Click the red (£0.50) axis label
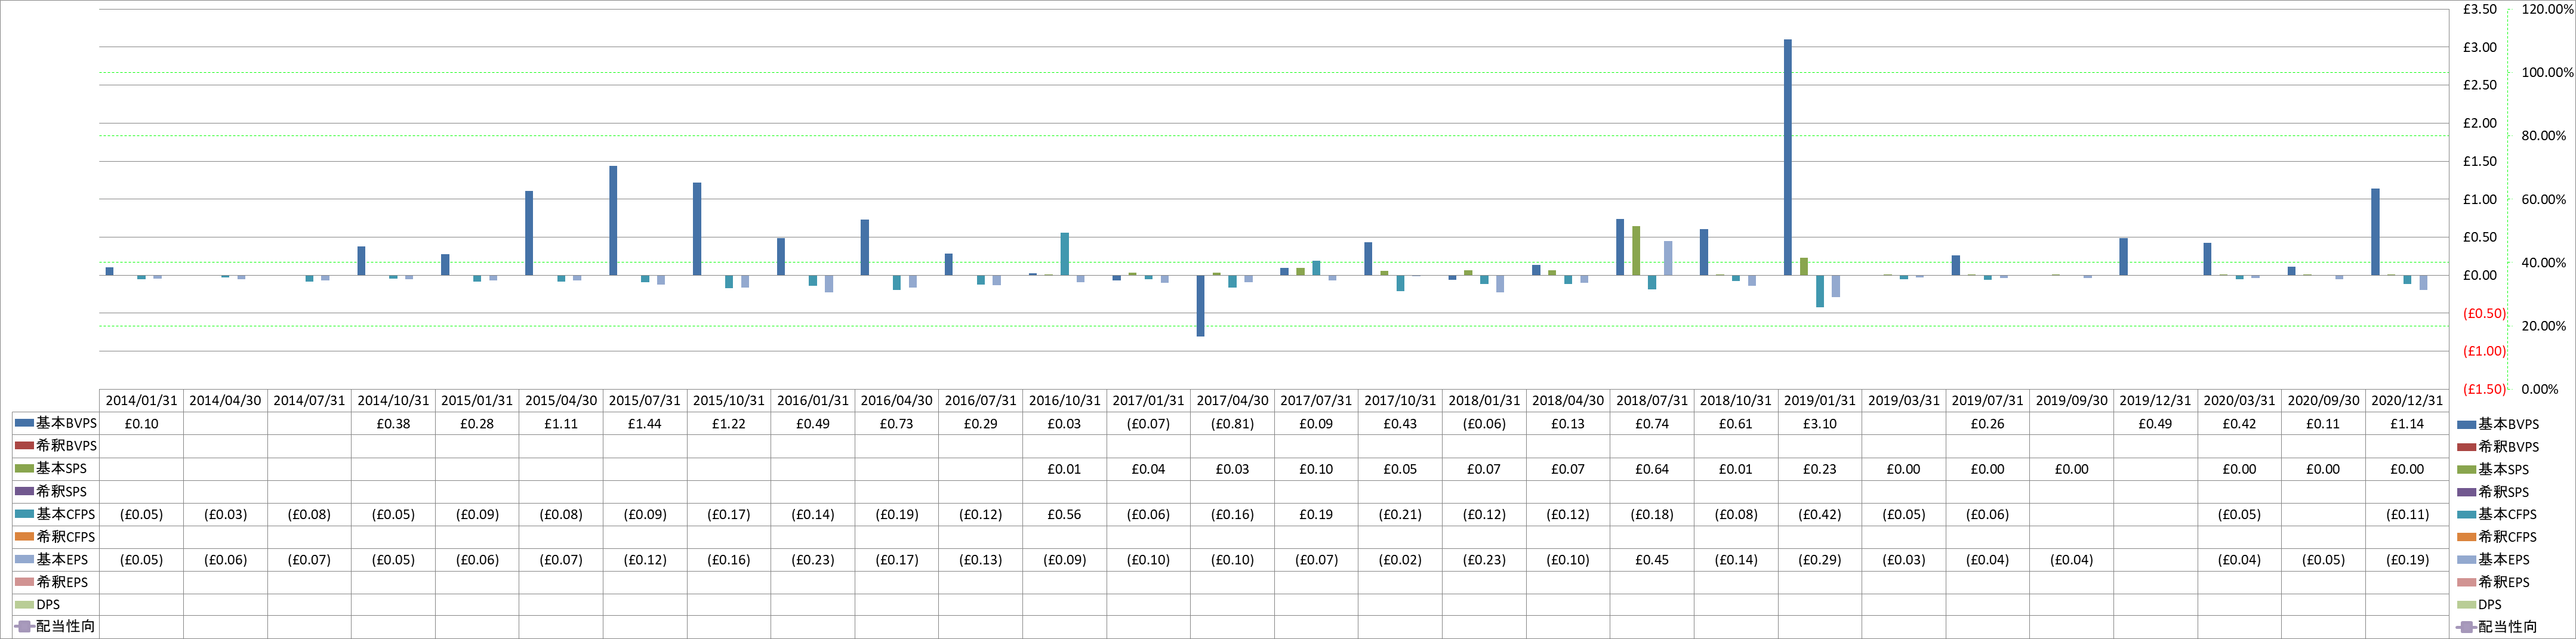The height and width of the screenshot is (639, 2576). (2484, 313)
